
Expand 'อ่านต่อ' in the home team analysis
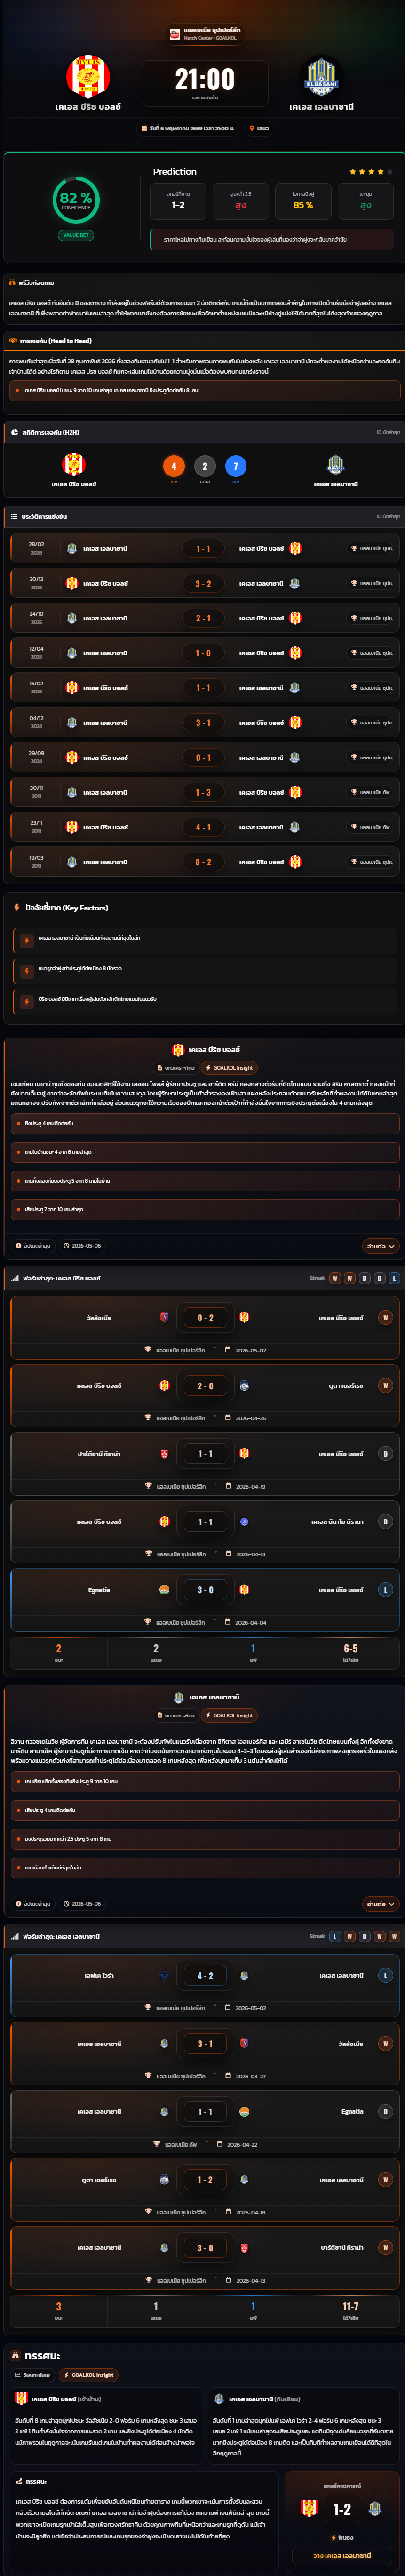coord(380,1246)
